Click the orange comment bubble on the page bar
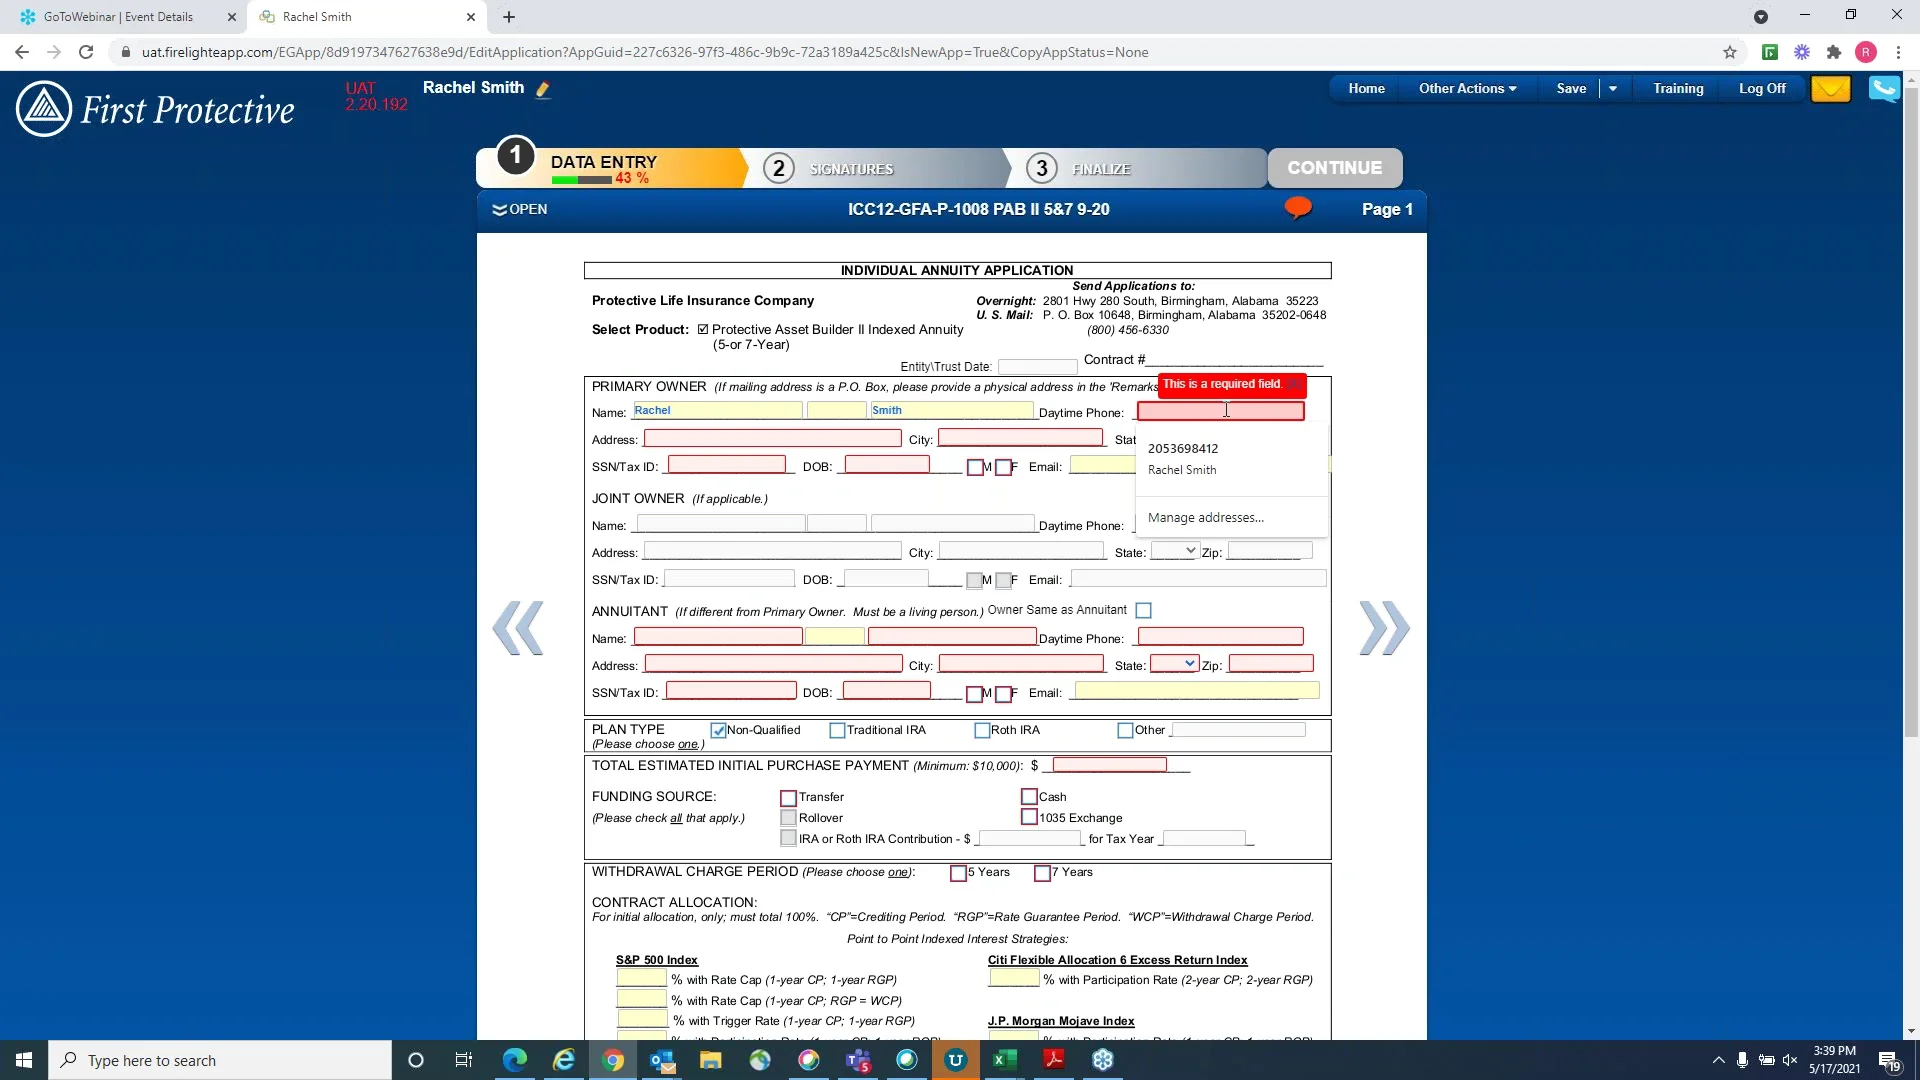 coord(1298,207)
